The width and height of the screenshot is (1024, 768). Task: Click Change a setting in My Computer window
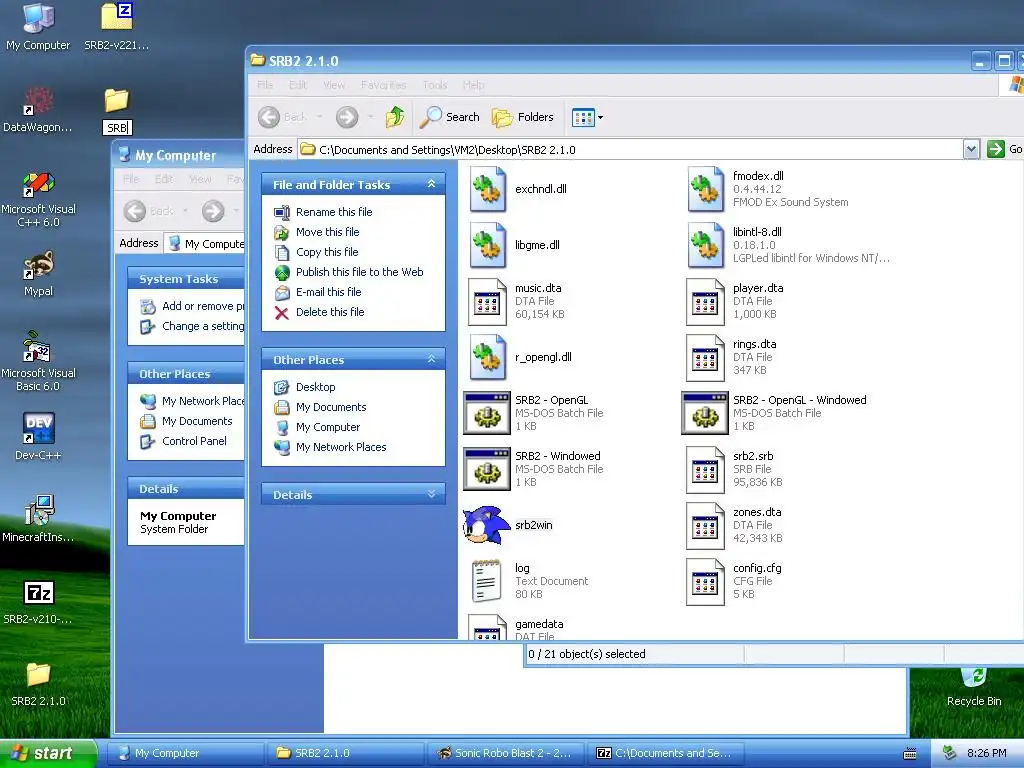pos(203,326)
